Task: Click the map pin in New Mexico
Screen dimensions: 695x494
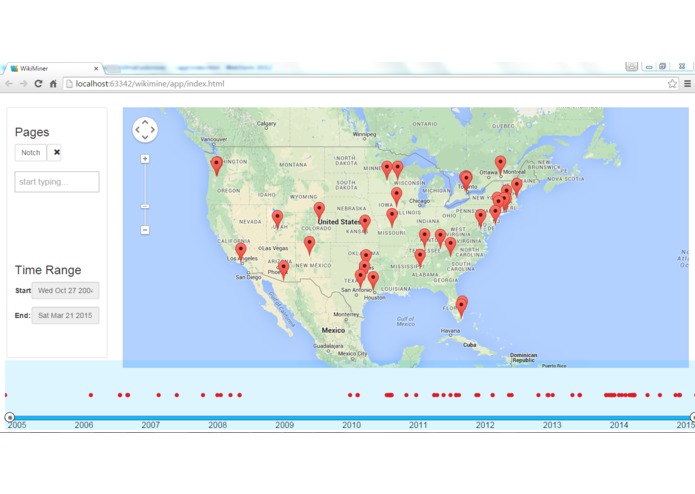Action: (309, 246)
